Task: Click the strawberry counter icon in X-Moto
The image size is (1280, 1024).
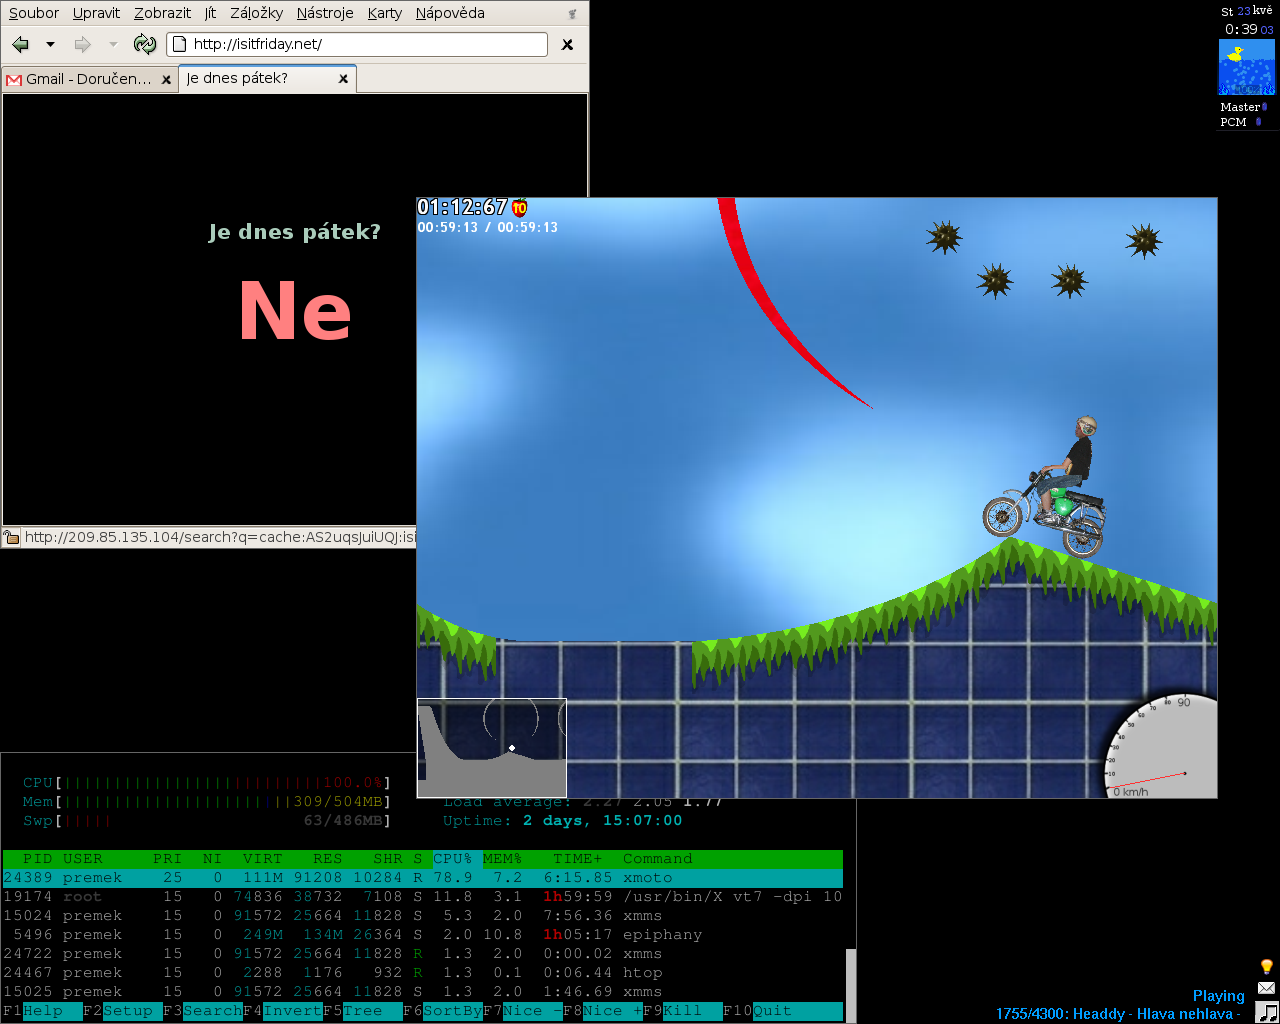Action: coord(519,208)
